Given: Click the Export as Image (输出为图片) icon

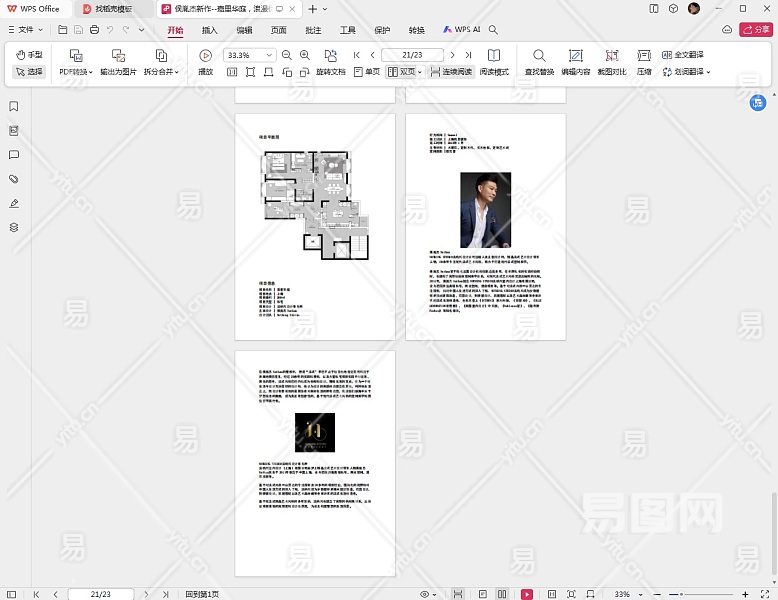Looking at the screenshot, I should [x=118, y=56].
